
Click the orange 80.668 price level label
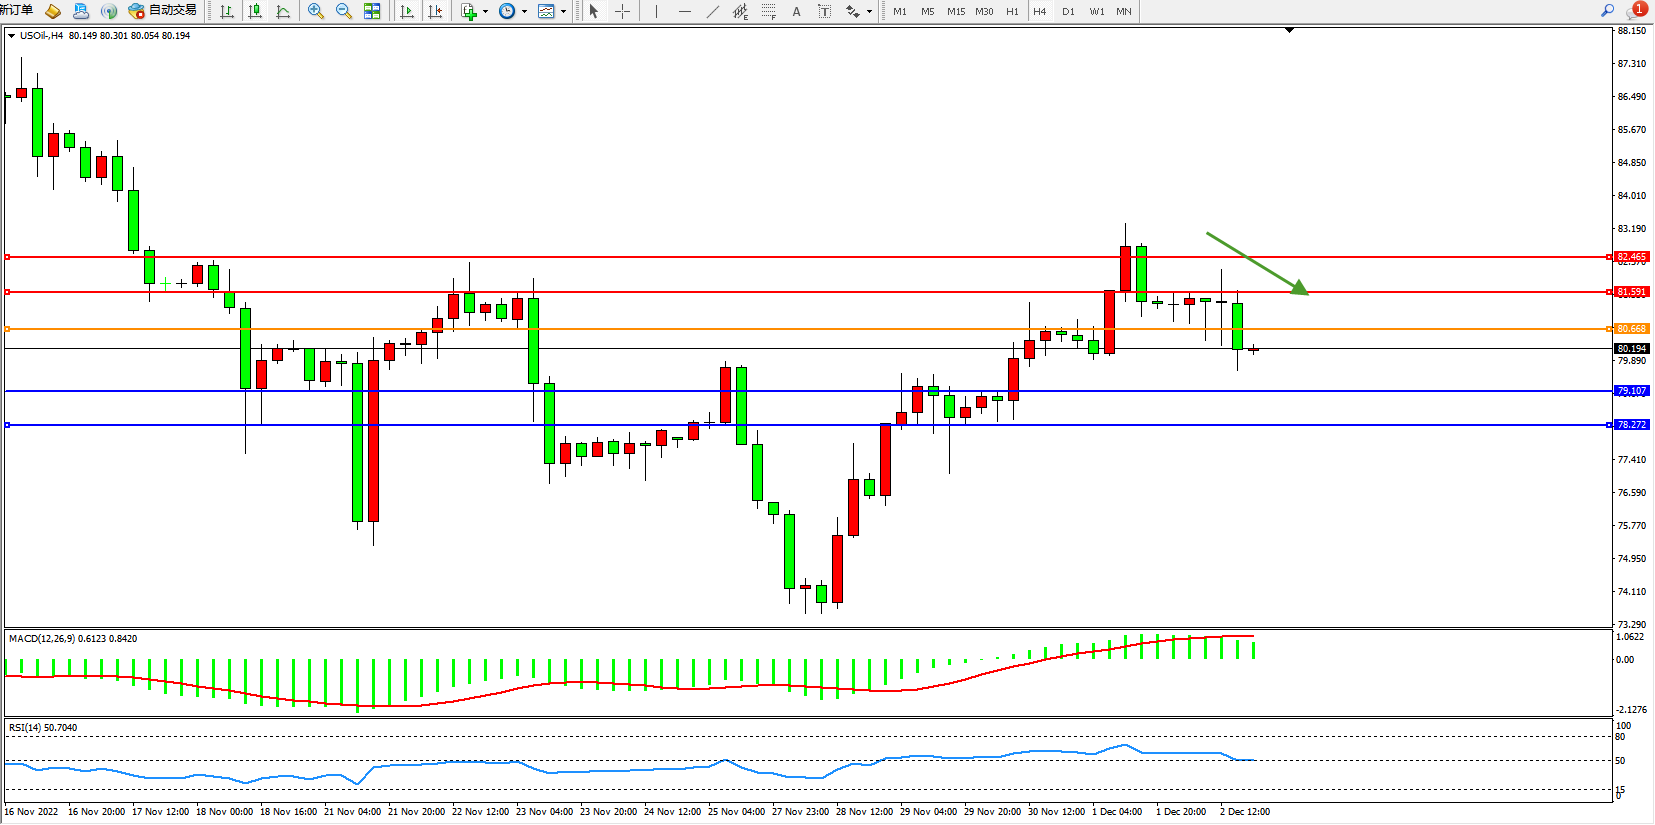click(x=1631, y=329)
